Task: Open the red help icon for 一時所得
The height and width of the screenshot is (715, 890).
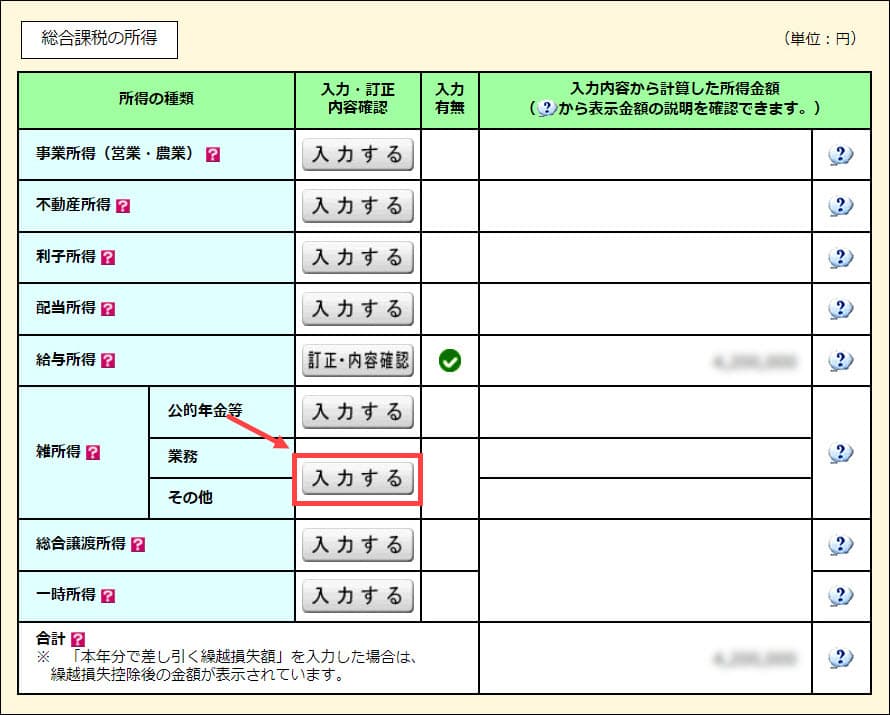Action: [109, 596]
